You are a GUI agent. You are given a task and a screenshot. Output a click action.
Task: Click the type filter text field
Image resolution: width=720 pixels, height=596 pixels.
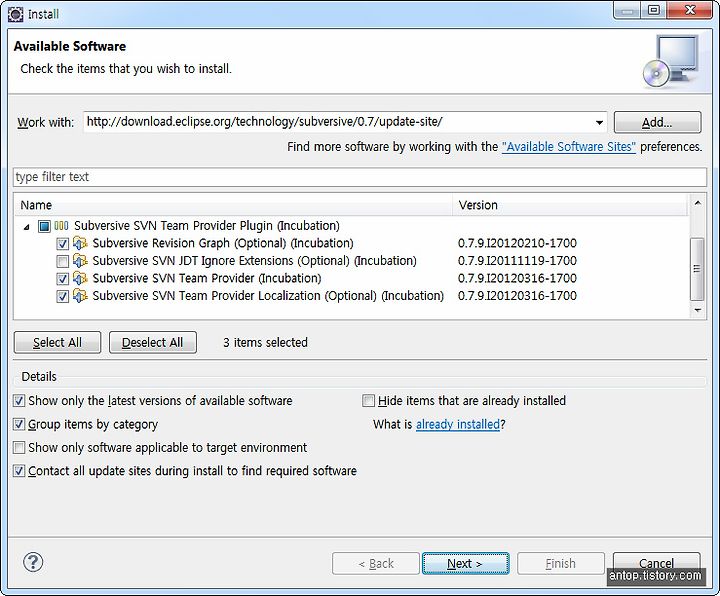tap(360, 177)
